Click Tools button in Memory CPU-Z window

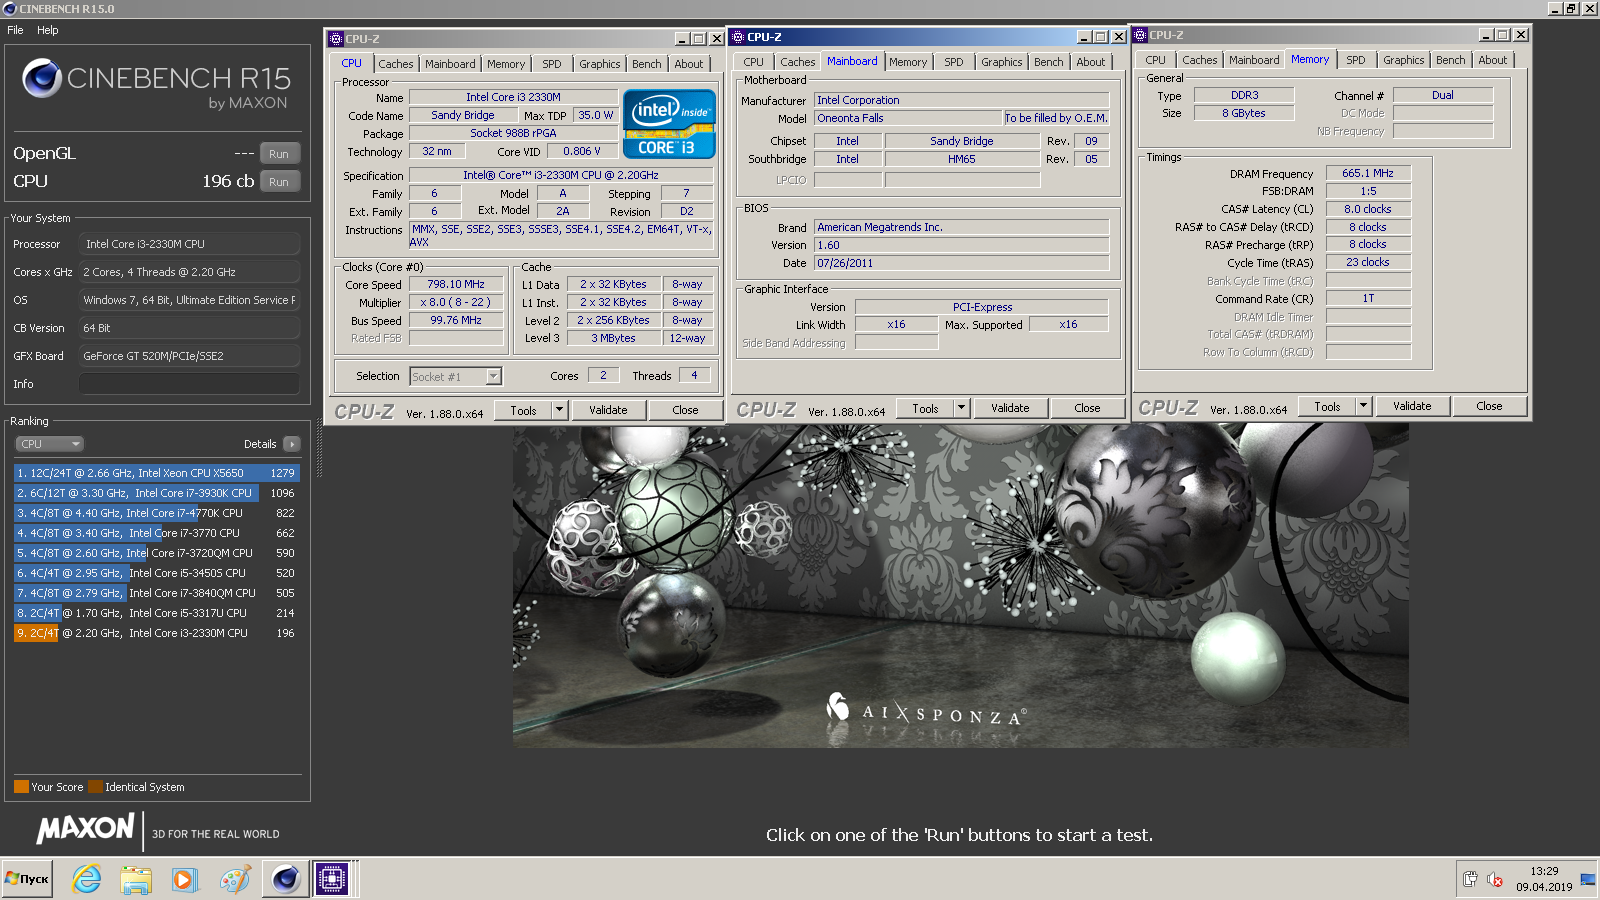[x=1327, y=406]
